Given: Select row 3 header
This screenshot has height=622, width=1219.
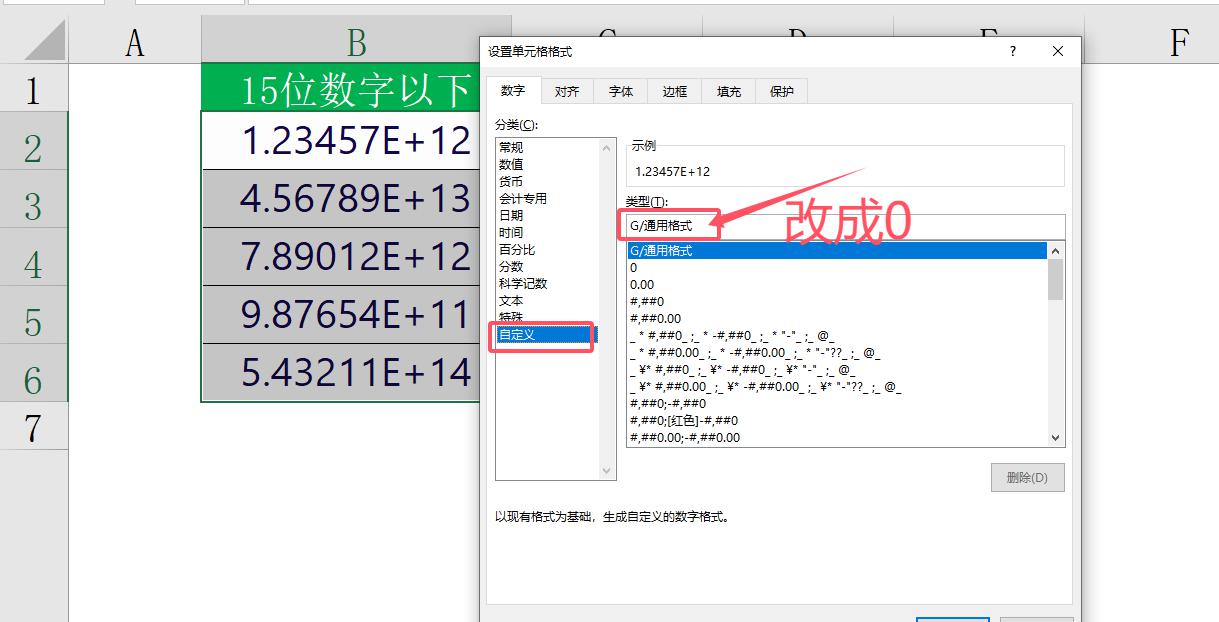Looking at the screenshot, I should click(34, 199).
